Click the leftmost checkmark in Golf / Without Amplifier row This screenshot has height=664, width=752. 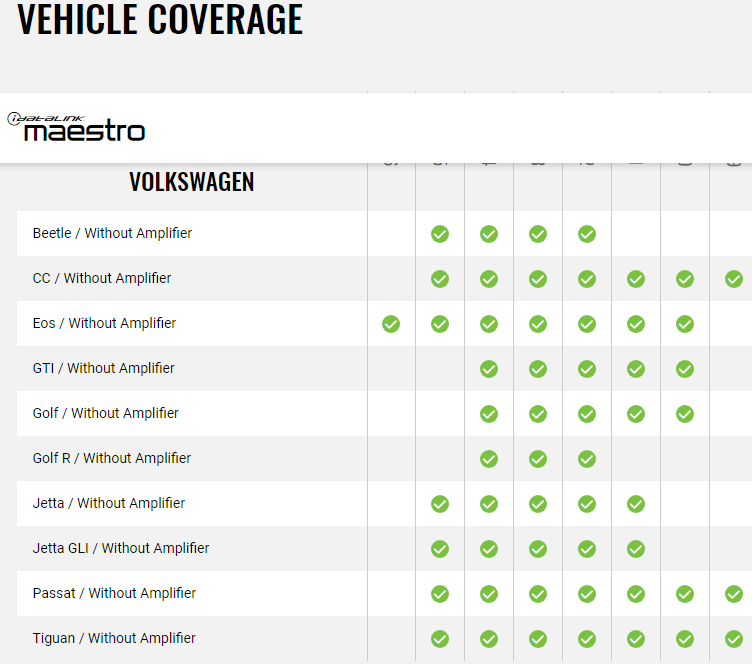click(489, 414)
